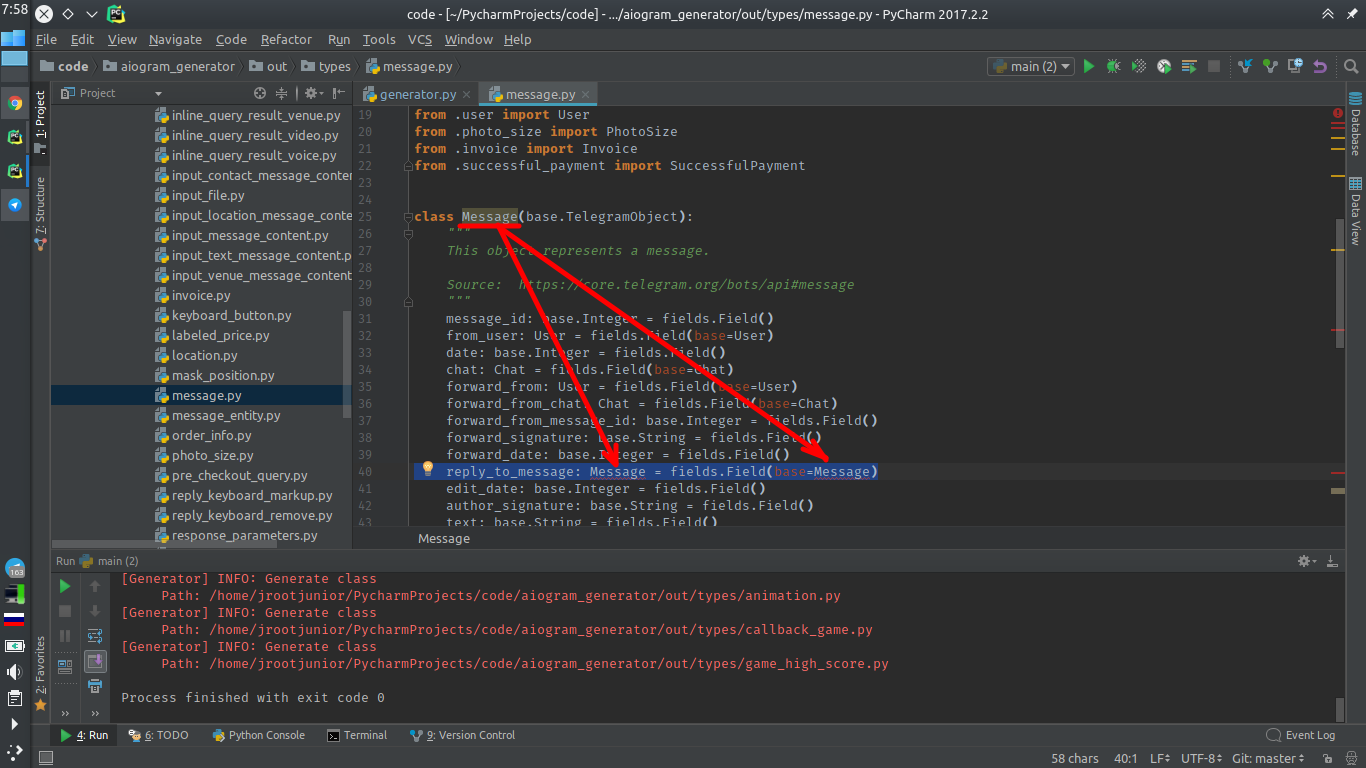Click Up the stack trace arrow
This screenshot has height=768, width=1366.
95,586
